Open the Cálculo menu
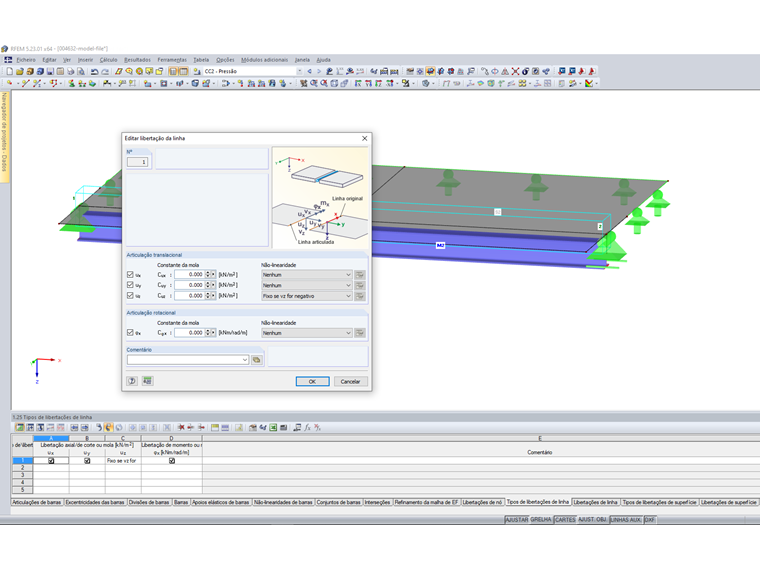Screen dimensions: 760x570 click(x=109, y=60)
